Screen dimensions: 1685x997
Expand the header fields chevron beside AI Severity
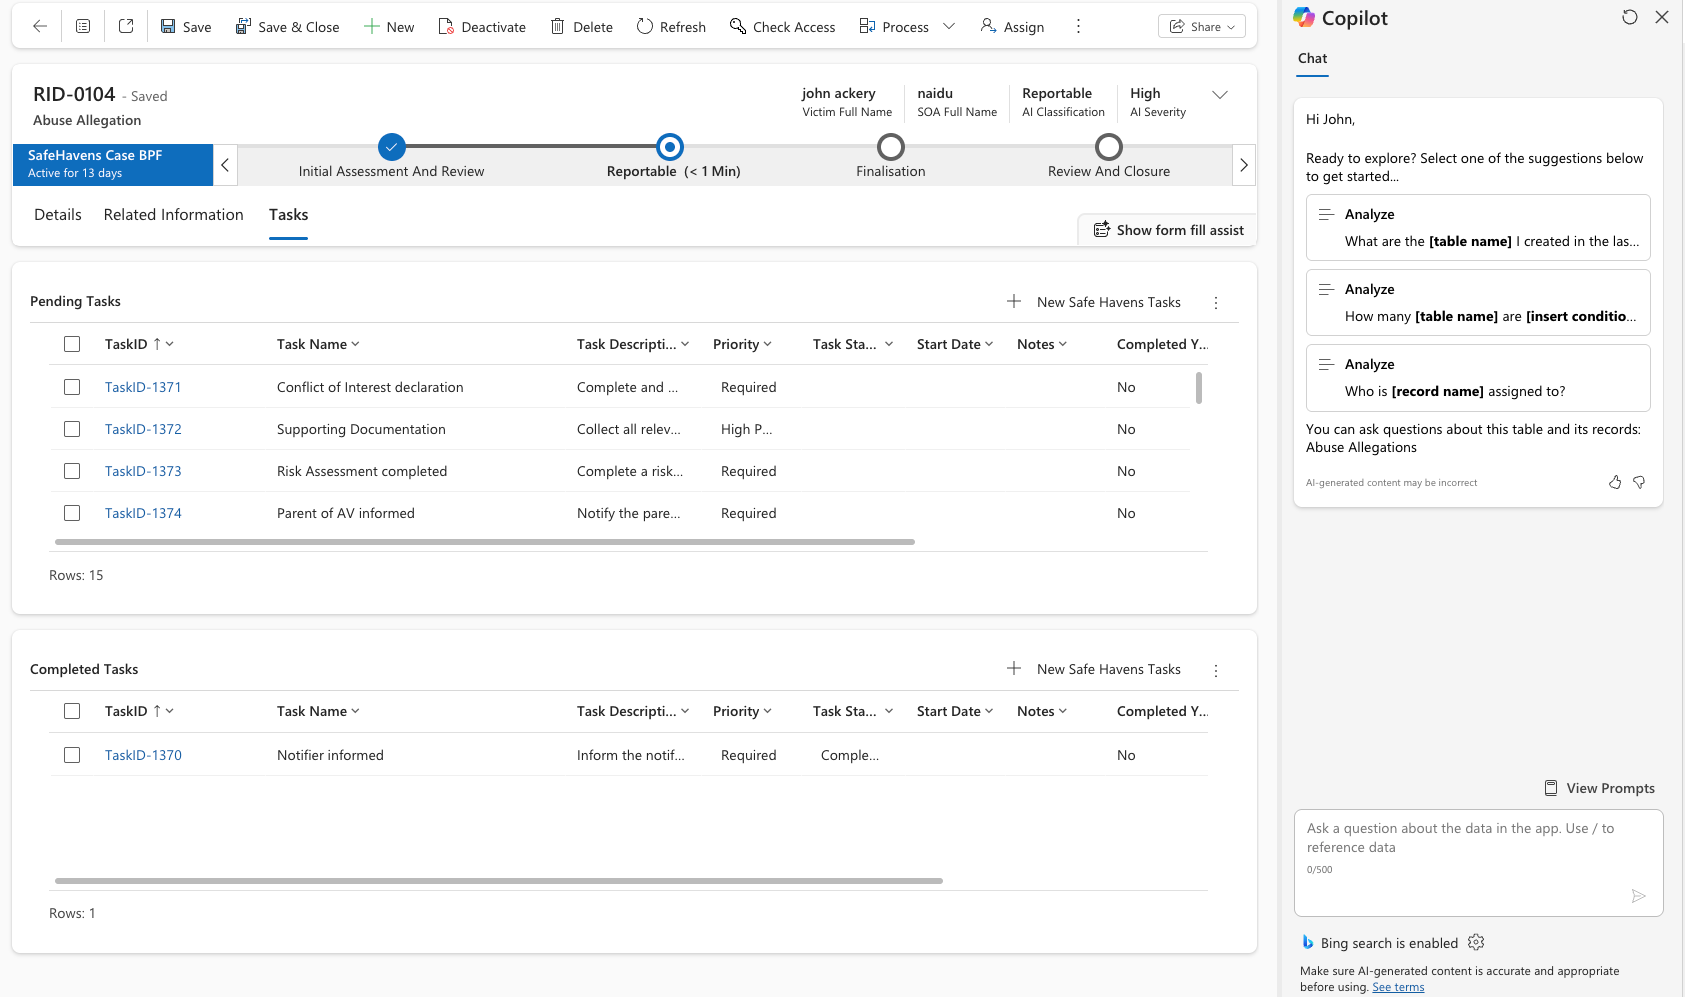1220,95
